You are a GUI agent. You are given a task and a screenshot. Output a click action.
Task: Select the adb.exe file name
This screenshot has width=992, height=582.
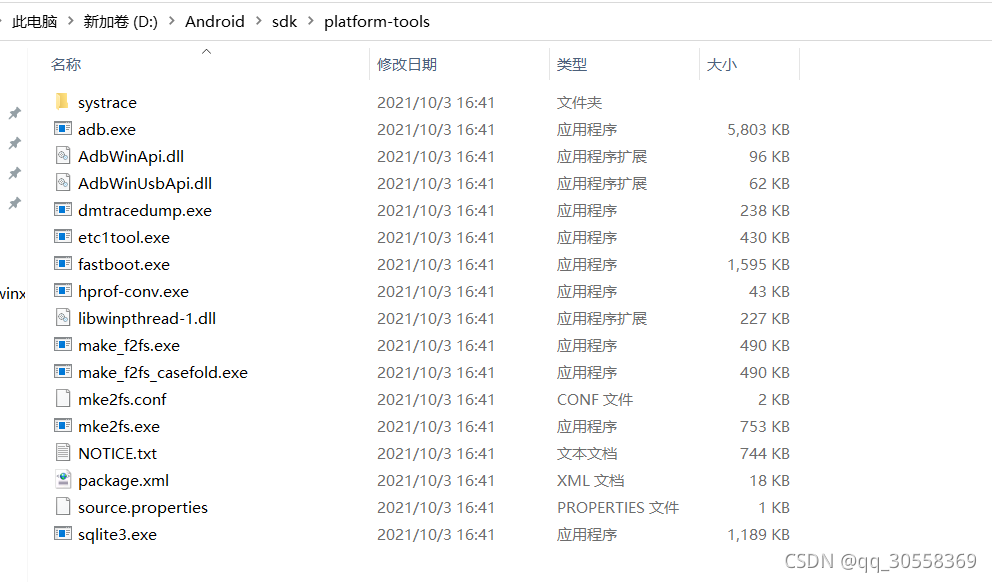coord(106,129)
